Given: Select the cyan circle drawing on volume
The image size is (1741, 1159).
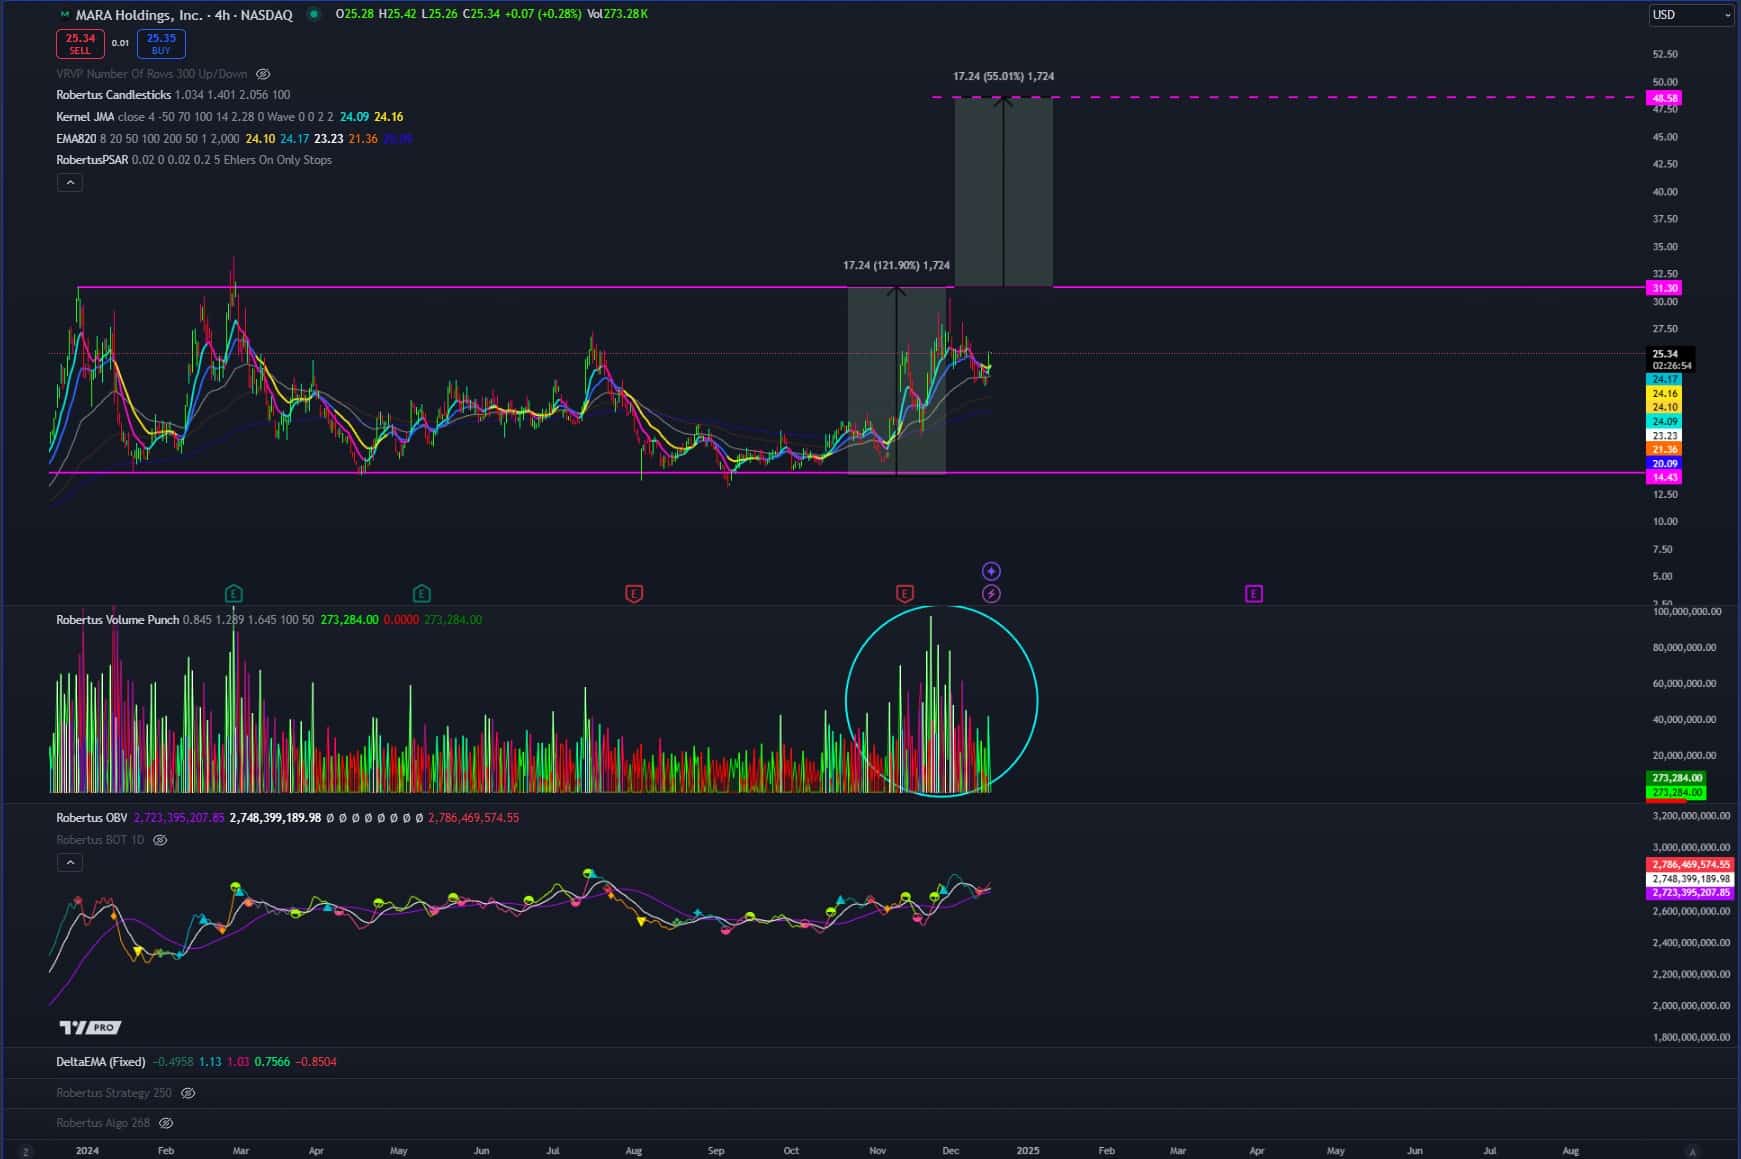Looking at the screenshot, I should [1037, 700].
